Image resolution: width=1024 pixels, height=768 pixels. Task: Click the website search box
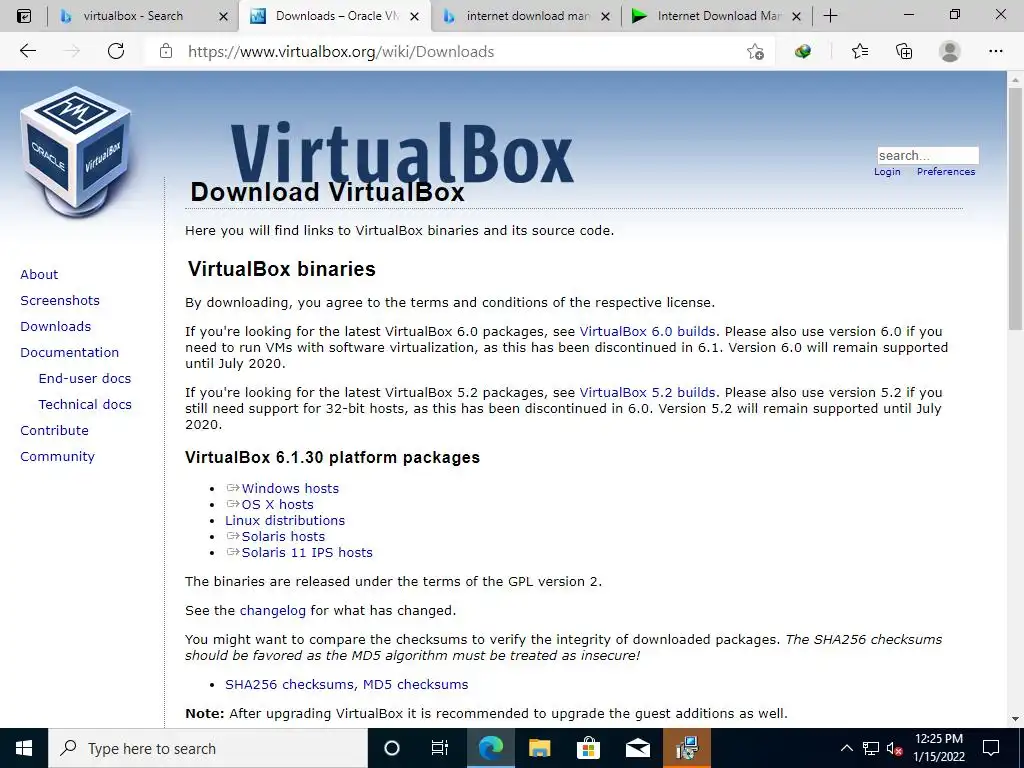[x=927, y=155]
